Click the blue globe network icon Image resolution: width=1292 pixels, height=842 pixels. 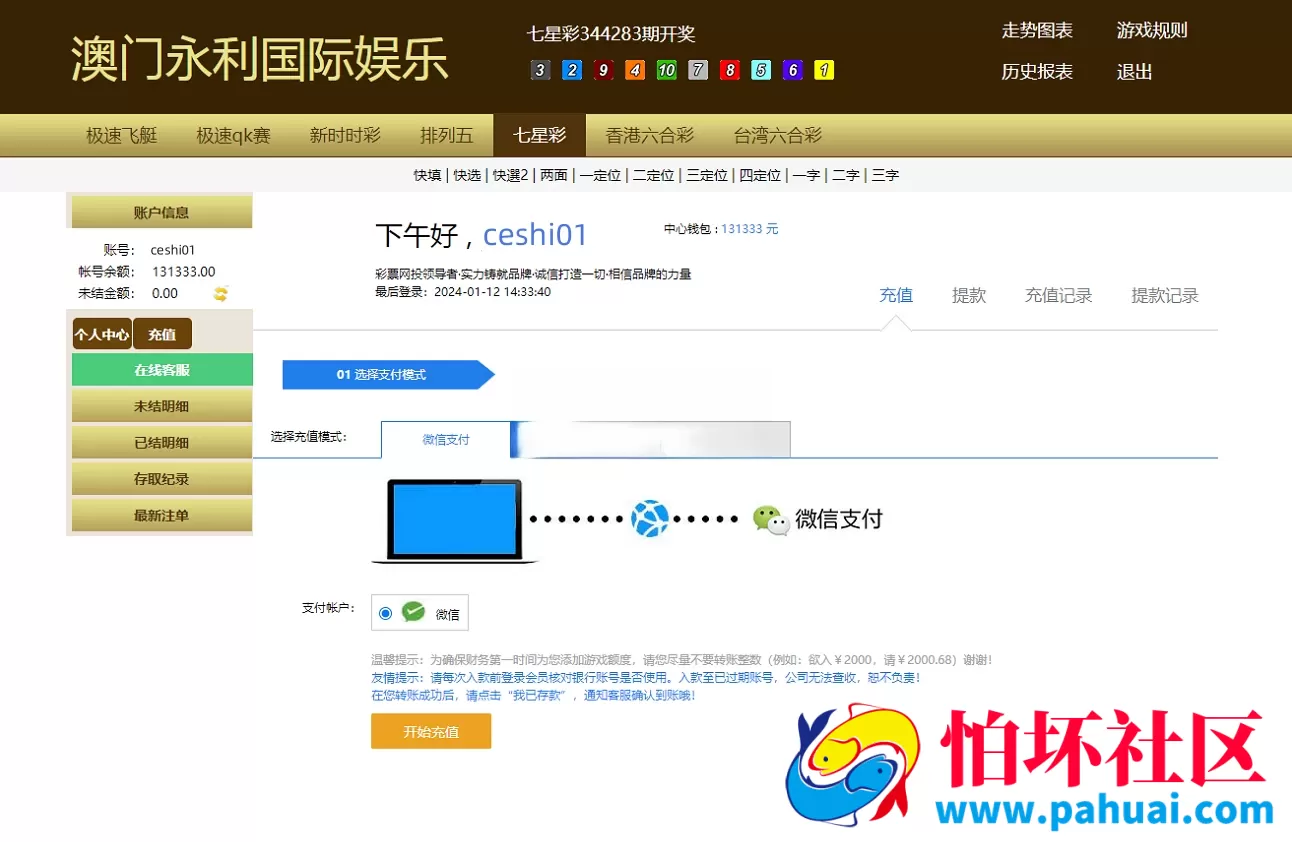coord(650,519)
